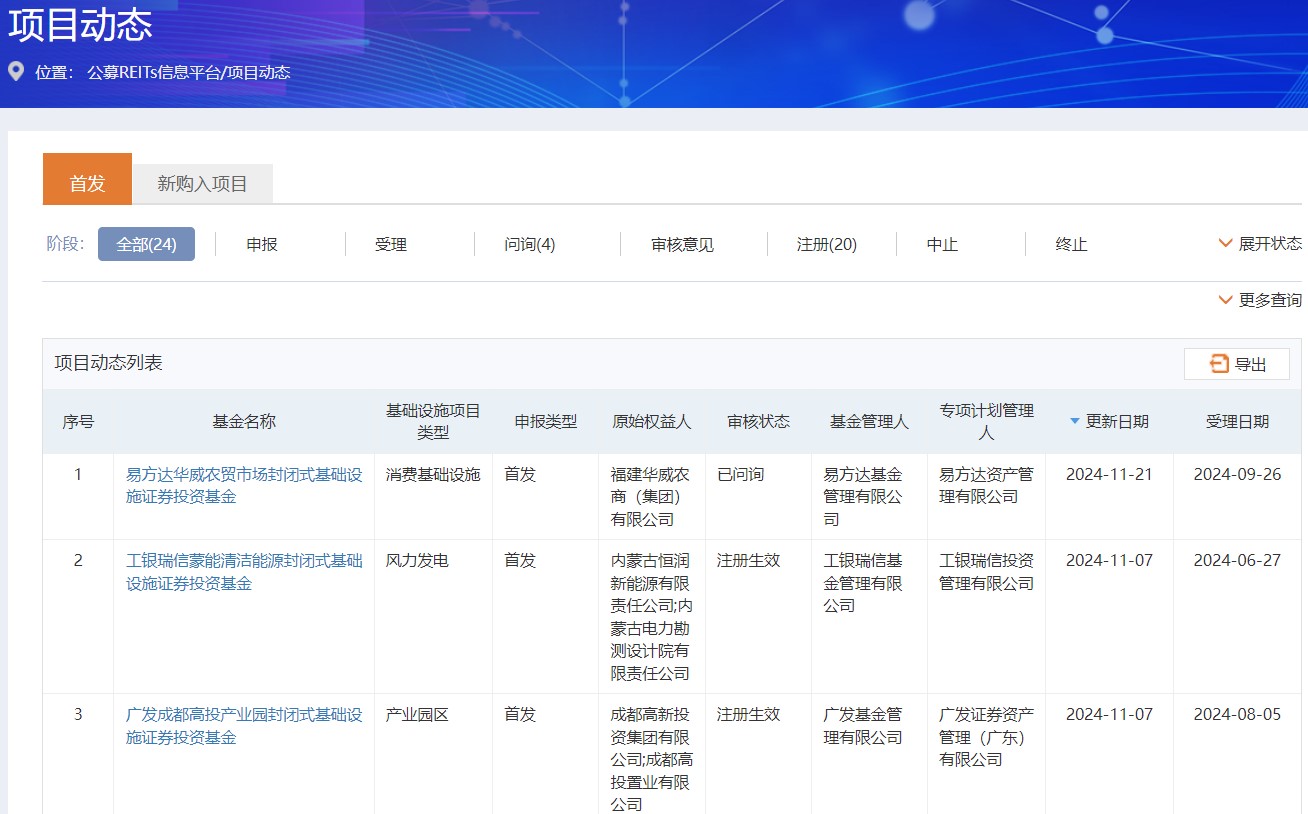The image size is (1308, 814).
Task: Click the export icon beside 导出
Action: [x=1219, y=364]
